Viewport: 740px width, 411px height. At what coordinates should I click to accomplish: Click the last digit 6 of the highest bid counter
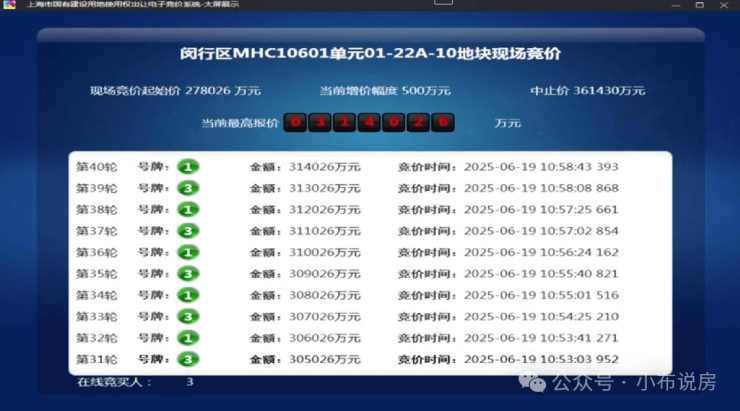coord(443,122)
